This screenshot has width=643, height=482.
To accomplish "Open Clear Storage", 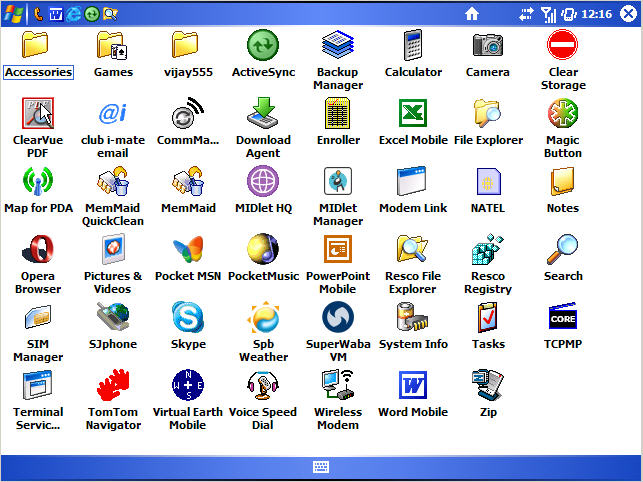I will pyautogui.click(x=563, y=60).
